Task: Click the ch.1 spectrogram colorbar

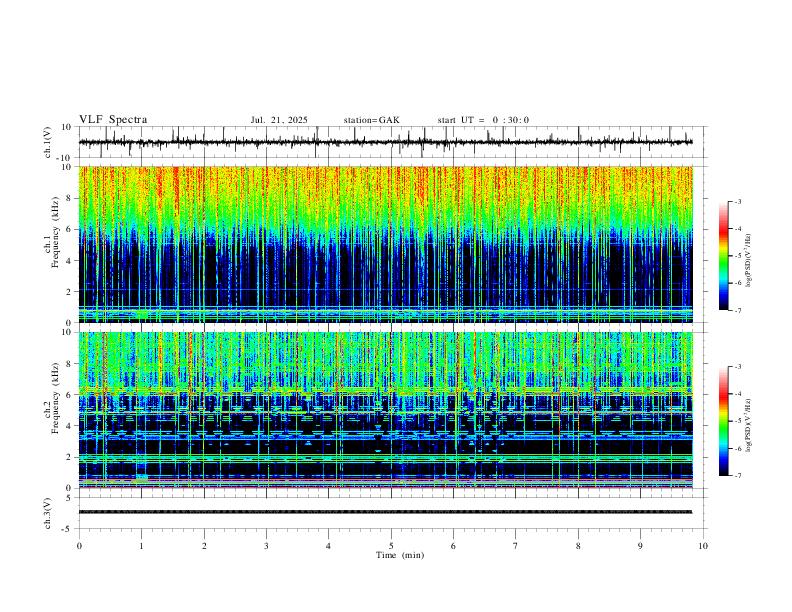Action: tap(723, 256)
